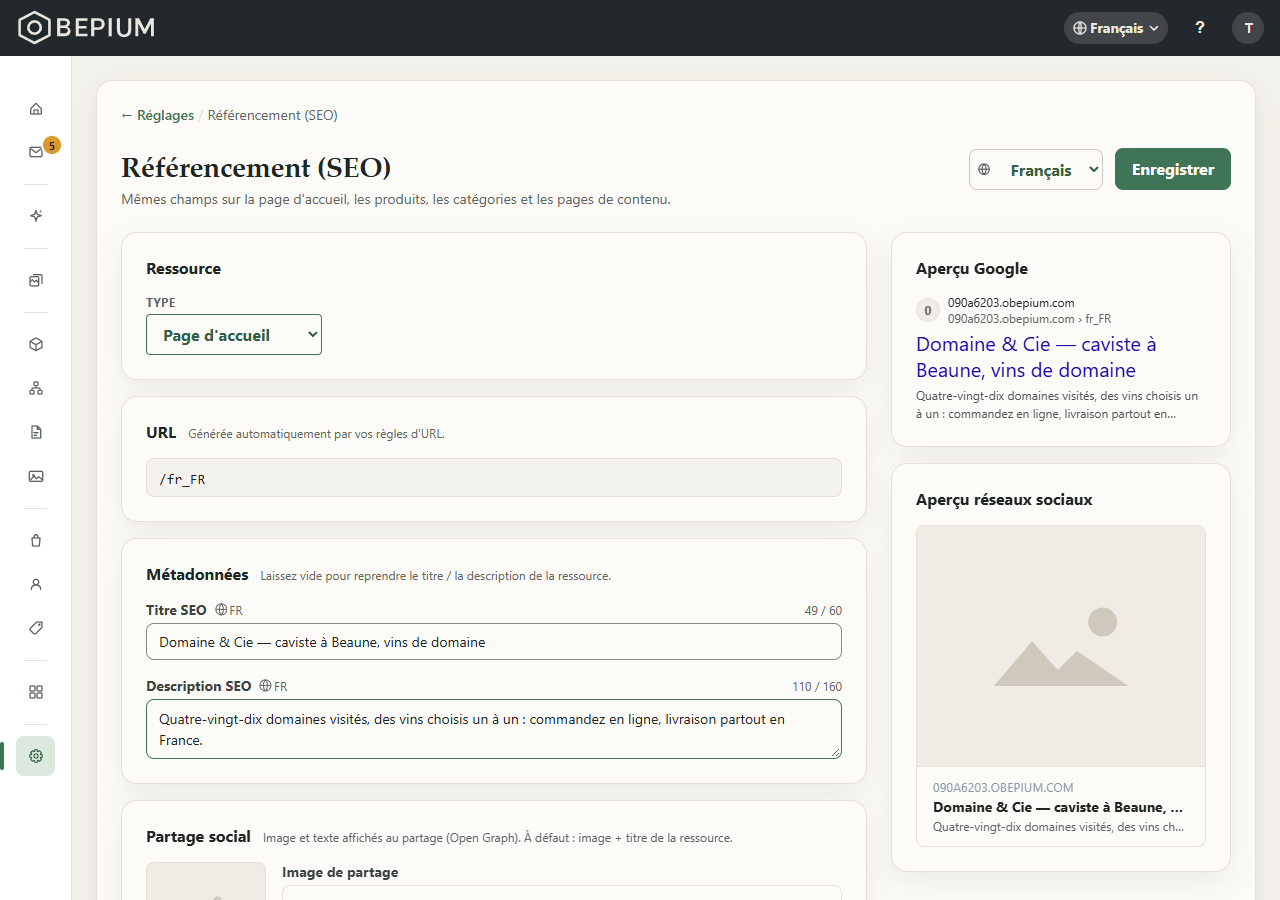Open the home icon in the sidebar
The height and width of the screenshot is (900, 1280).
point(36,108)
